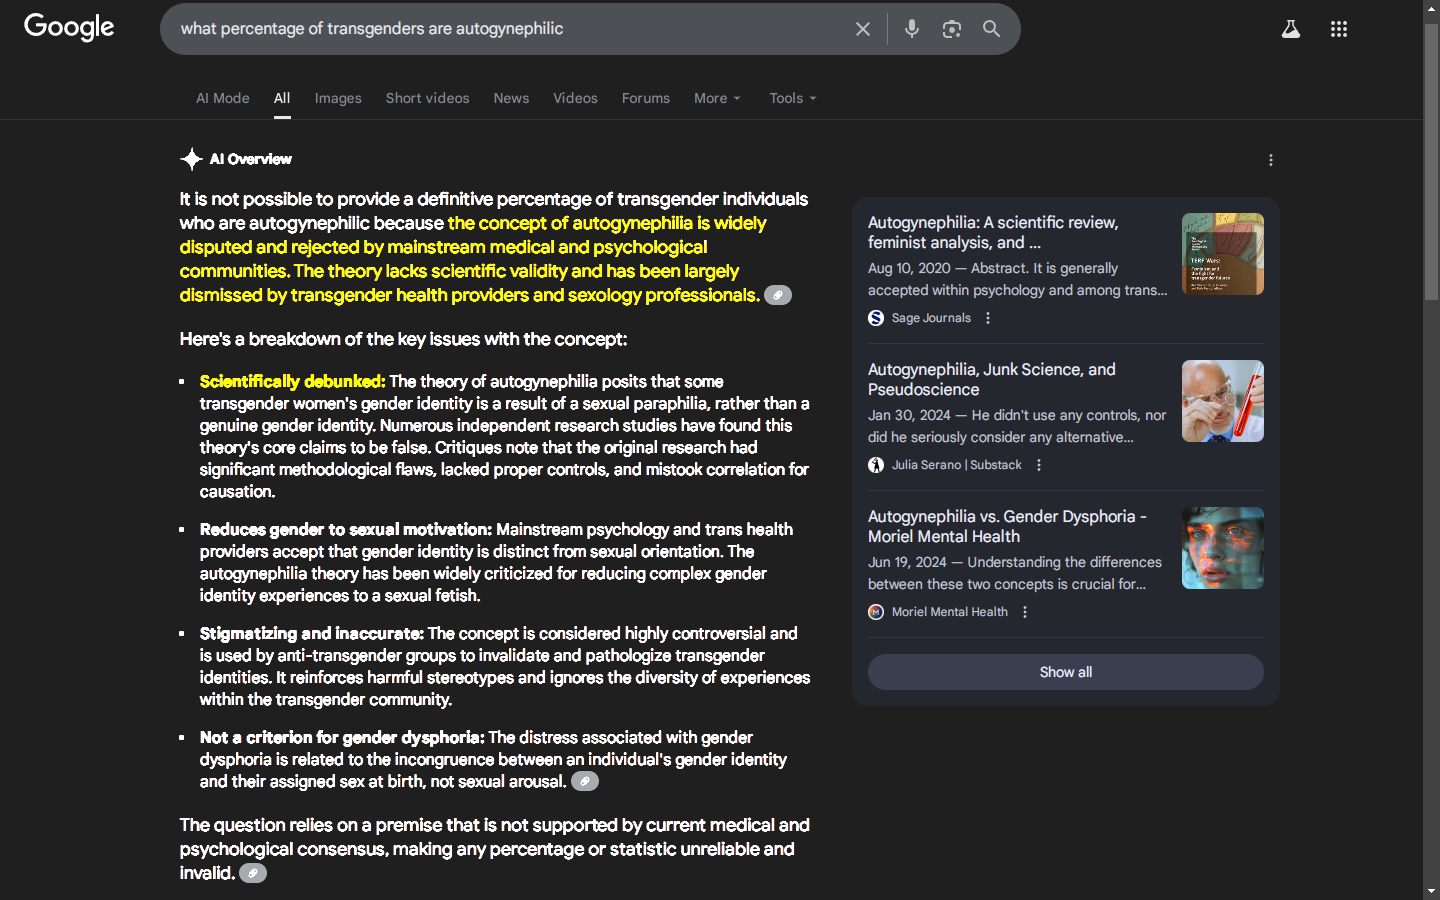Click the Sage Journals favicon
Image resolution: width=1440 pixels, height=900 pixels.
[876, 318]
